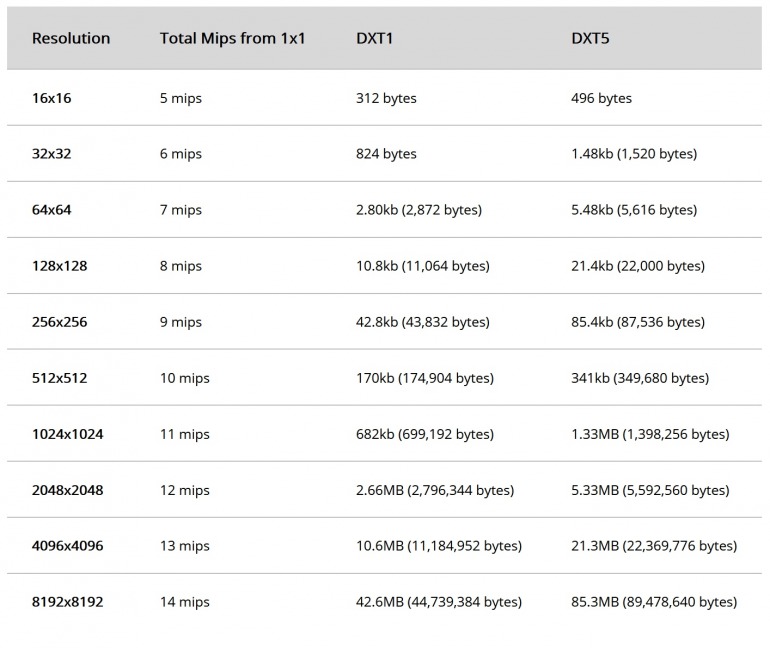The height and width of the screenshot is (648, 770).
Task: Click the 21.4kb (22,000 bytes) value
Action: pyautogui.click(x=638, y=266)
